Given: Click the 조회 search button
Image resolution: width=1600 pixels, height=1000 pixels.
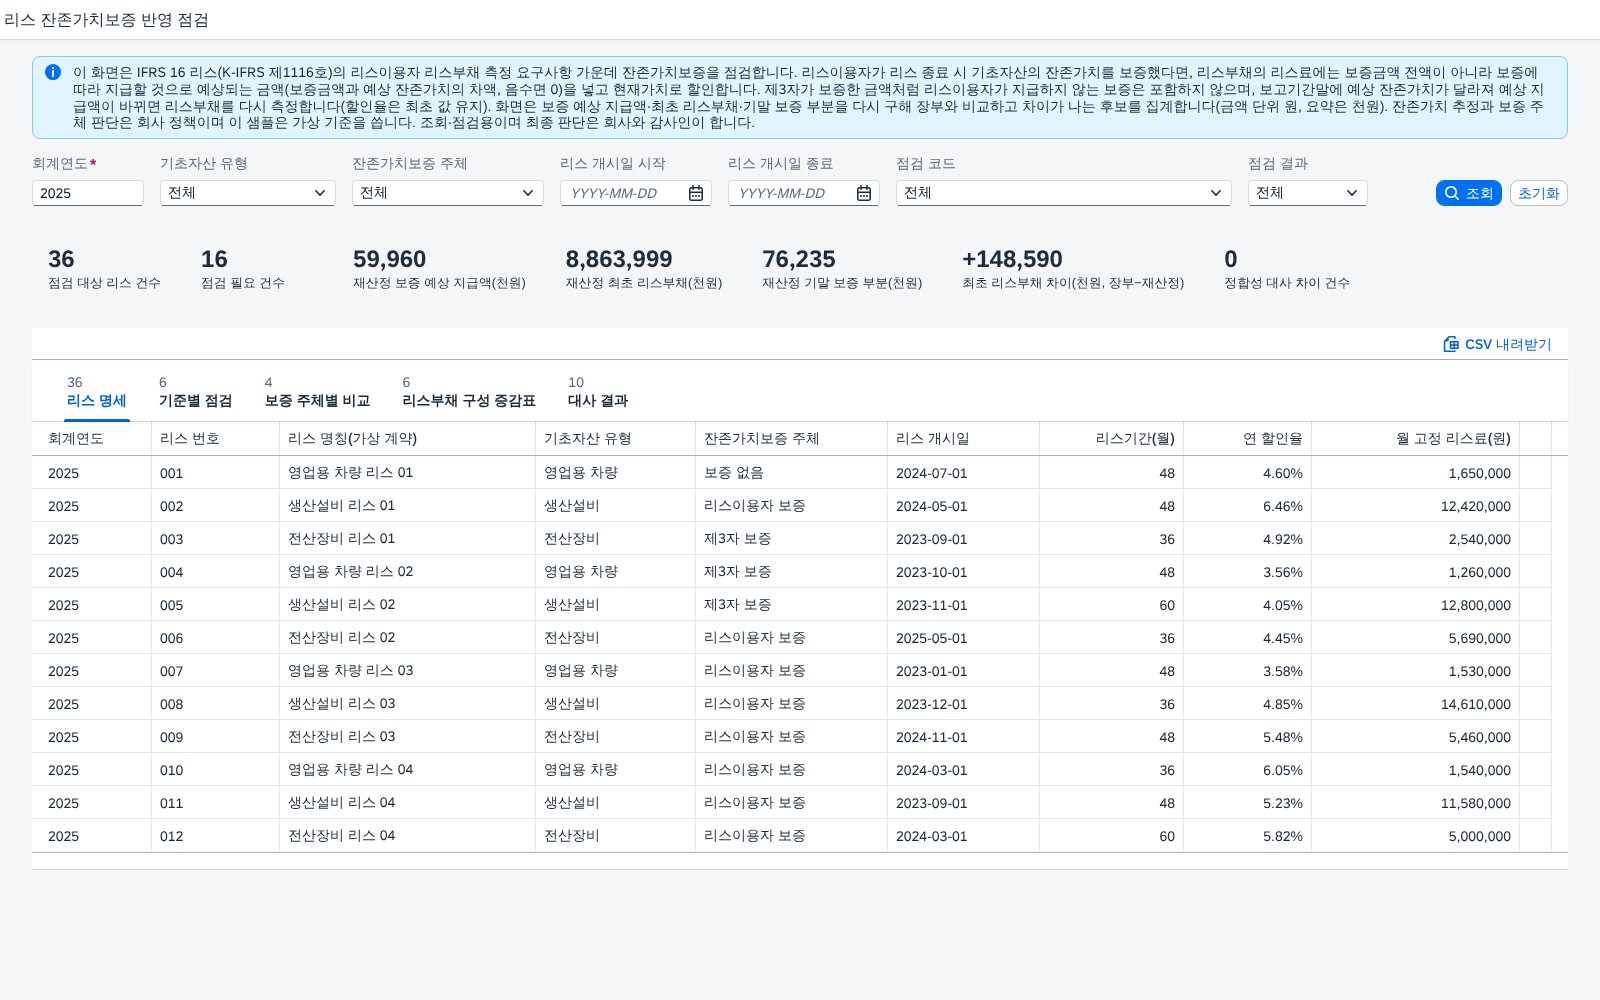Looking at the screenshot, I should (x=1468, y=193).
